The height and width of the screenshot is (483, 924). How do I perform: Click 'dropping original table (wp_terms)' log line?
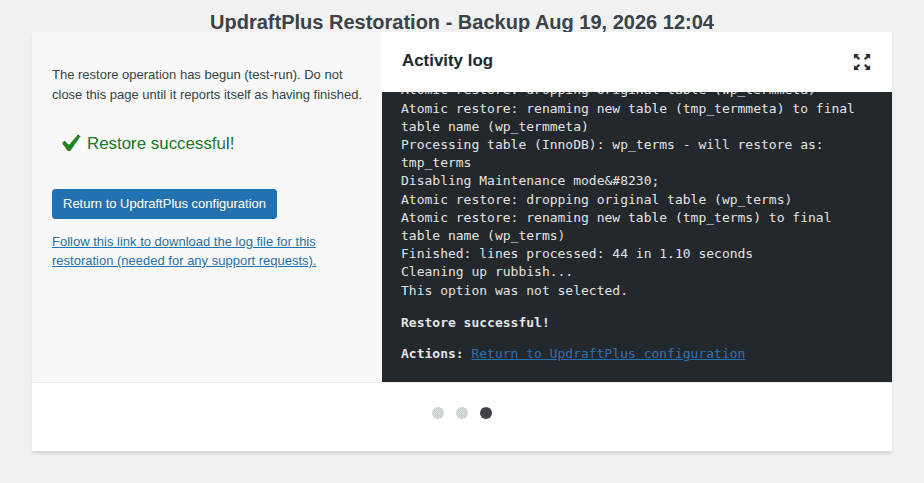(596, 199)
